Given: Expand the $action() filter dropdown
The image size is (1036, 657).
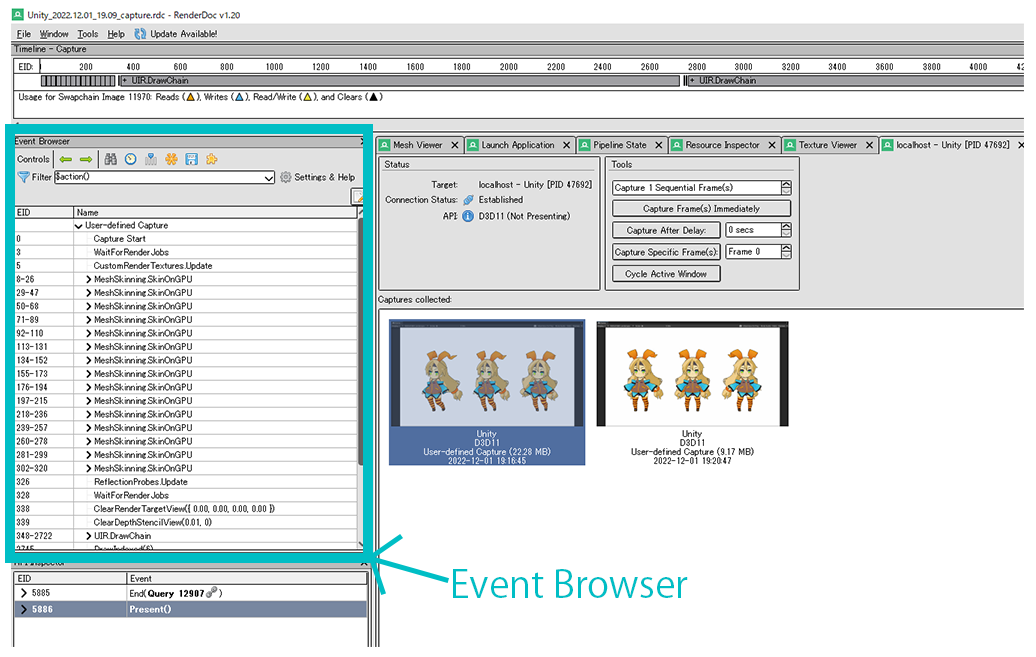Looking at the screenshot, I should click(268, 177).
